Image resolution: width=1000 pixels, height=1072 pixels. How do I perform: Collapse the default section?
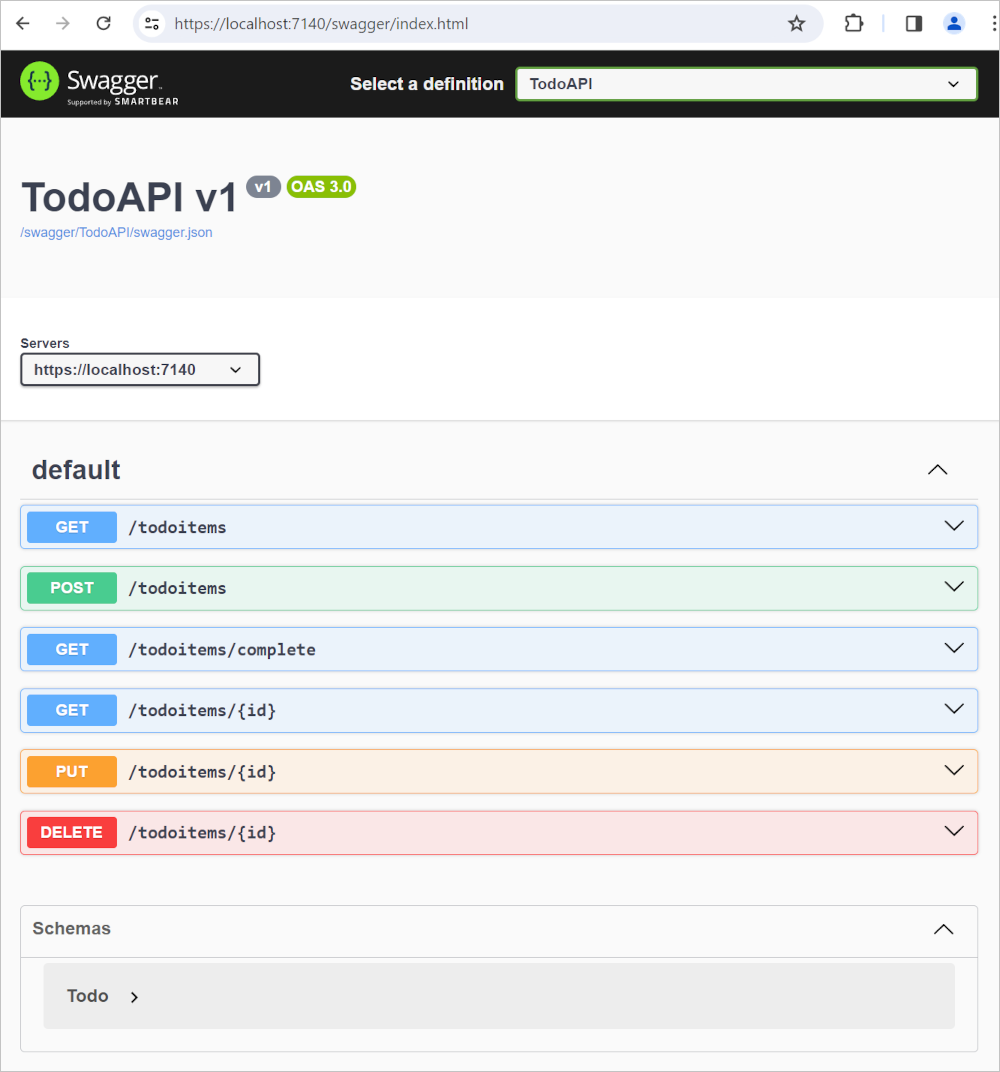click(x=937, y=469)
